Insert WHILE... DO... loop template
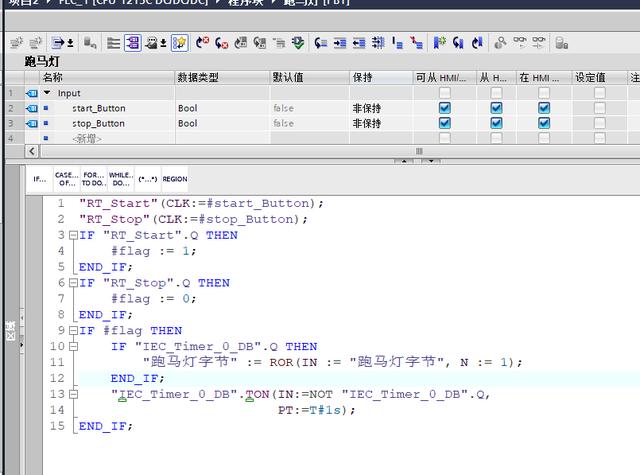This screenshot has height=475, width=640. 121,179
